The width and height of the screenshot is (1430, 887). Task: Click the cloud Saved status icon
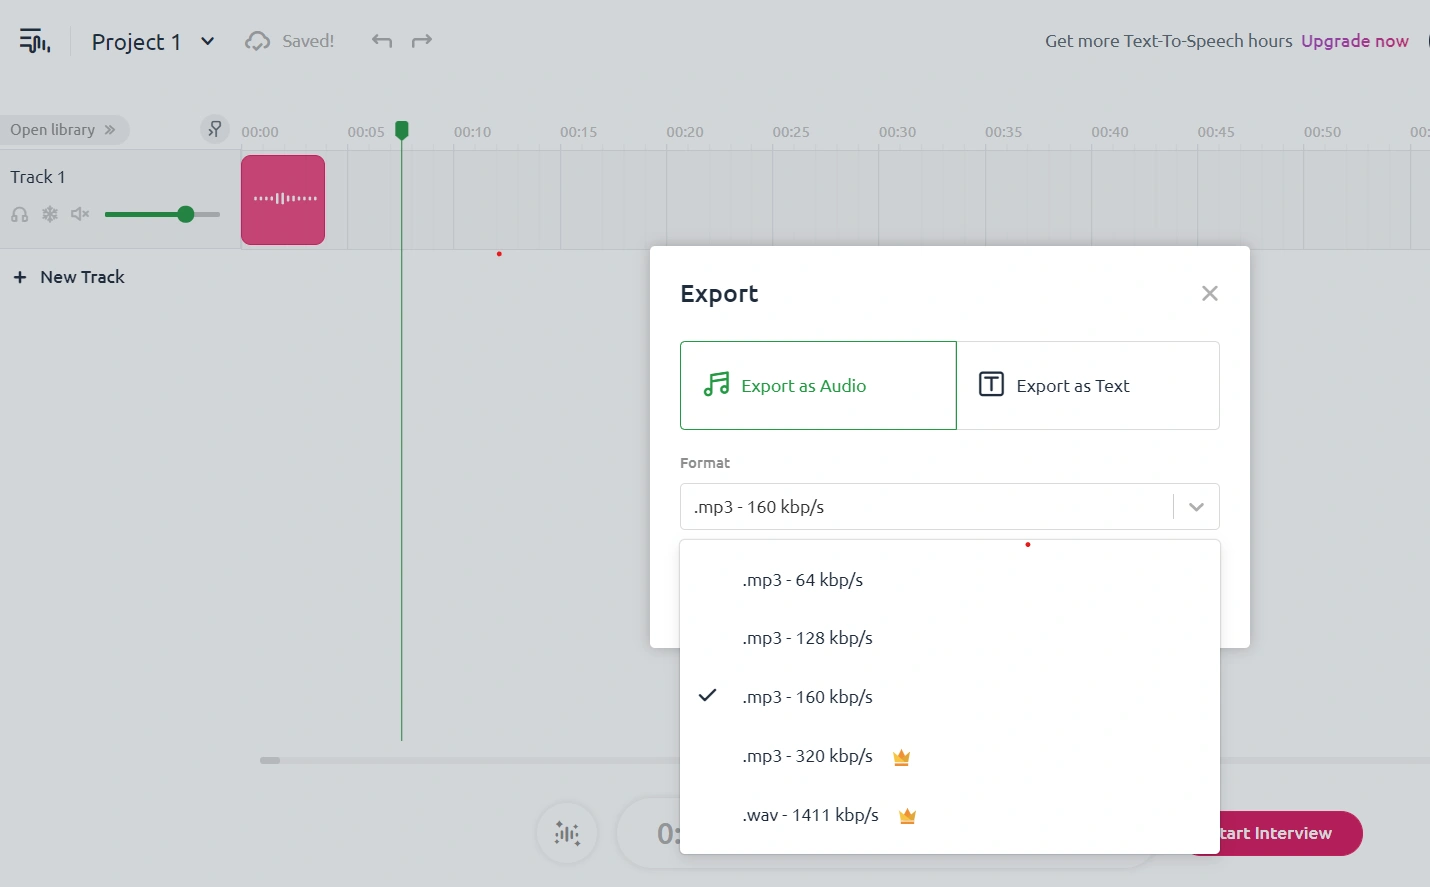[x=258, y=41]
